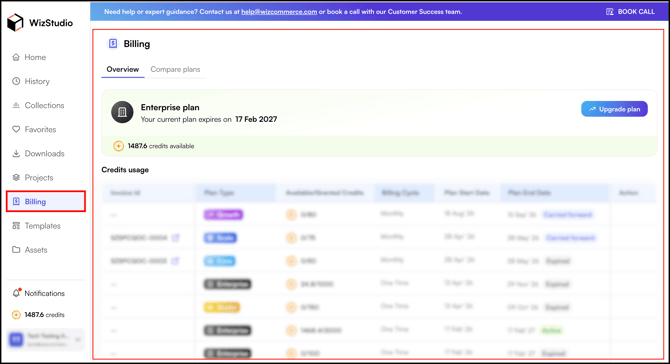
Task: Switch to the Compare plans tab
Action: coord(175,69)
